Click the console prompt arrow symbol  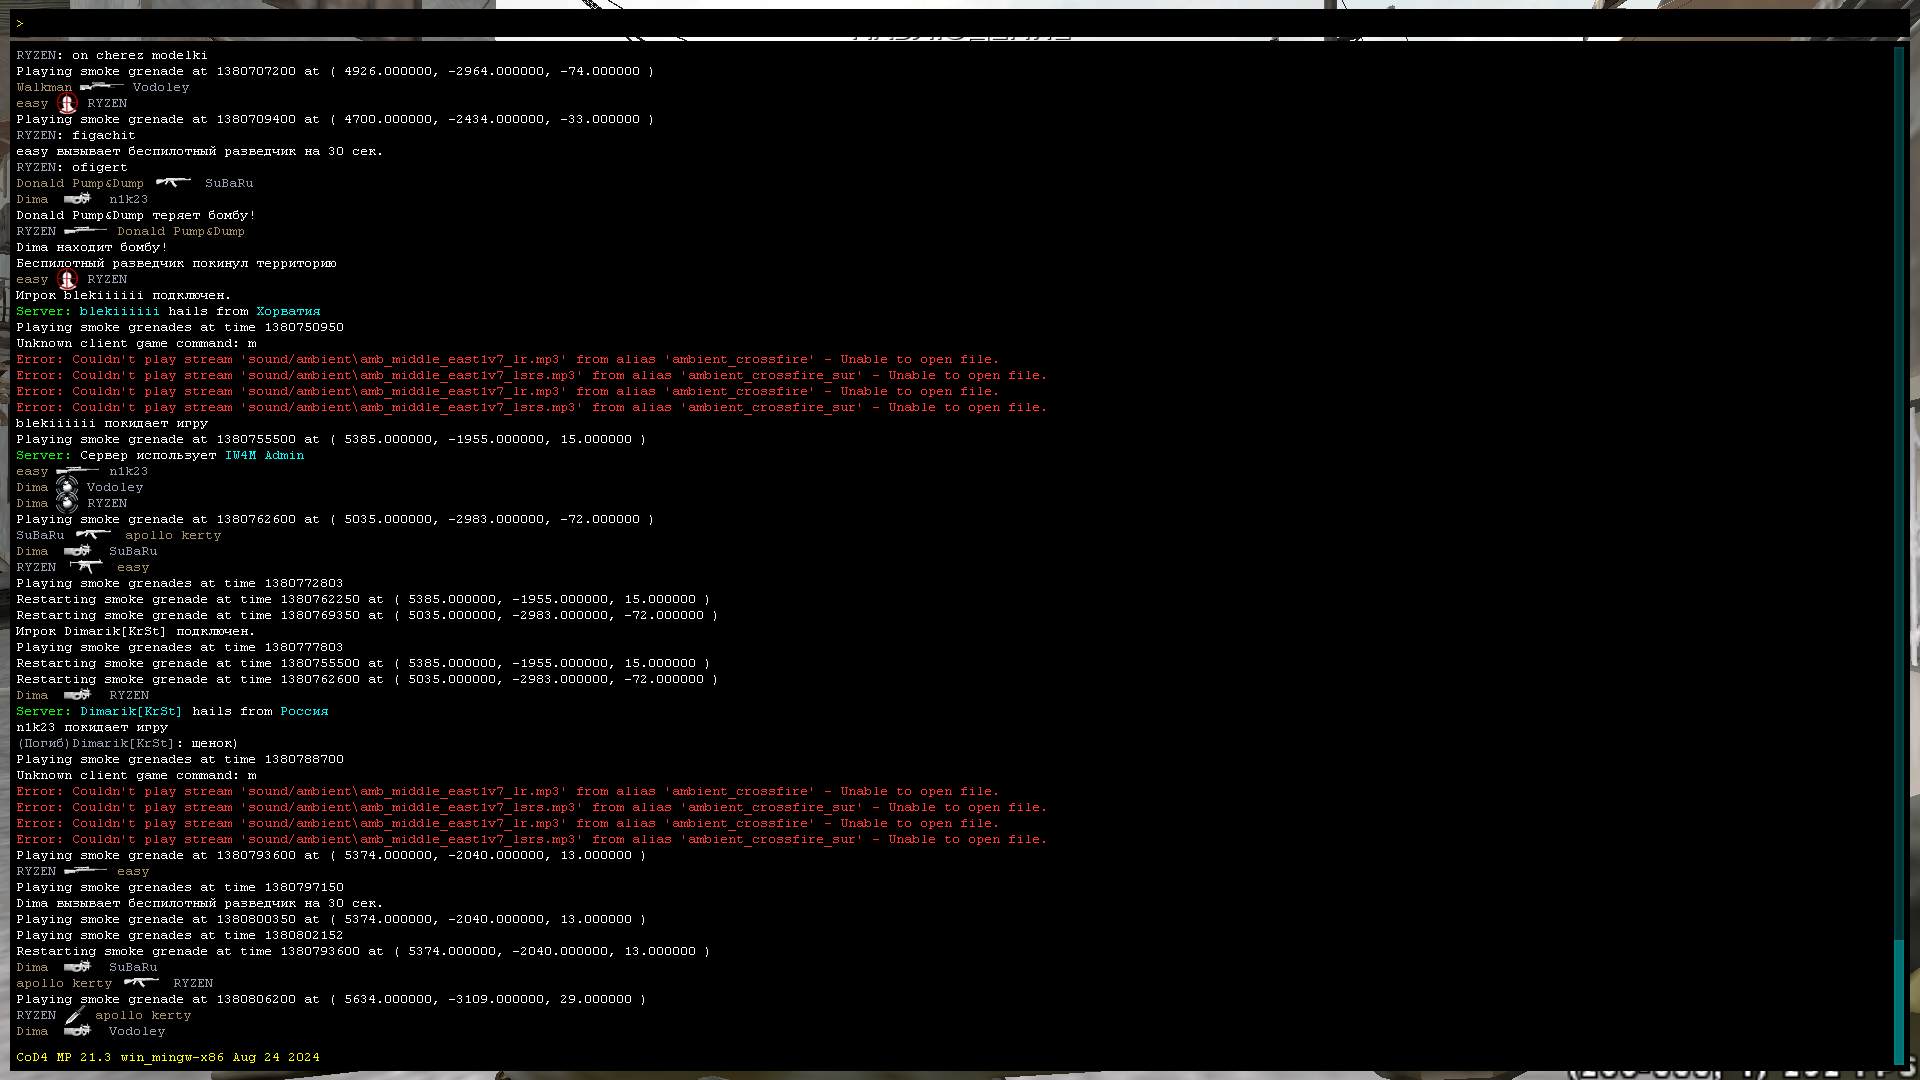tap(19, 24)
